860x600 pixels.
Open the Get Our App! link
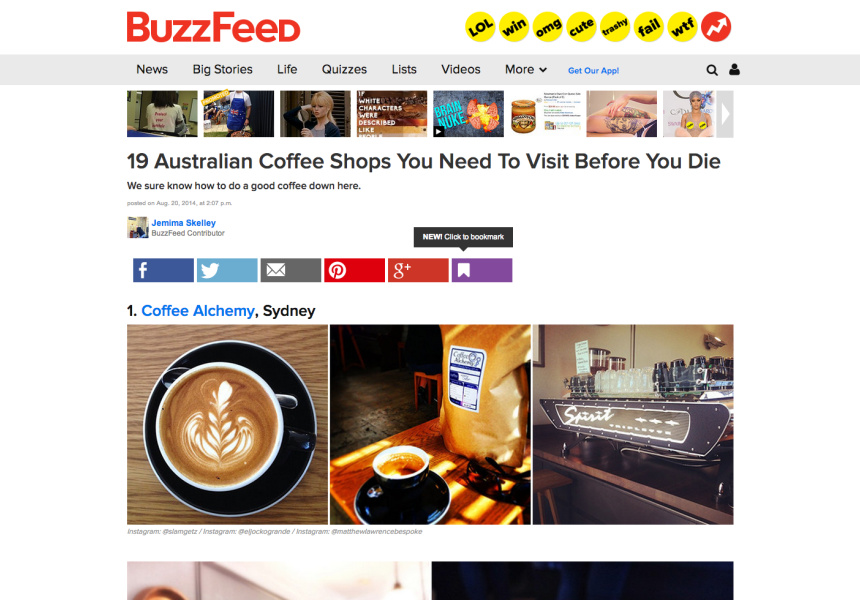pyautogui.click(x=593, y=71)
